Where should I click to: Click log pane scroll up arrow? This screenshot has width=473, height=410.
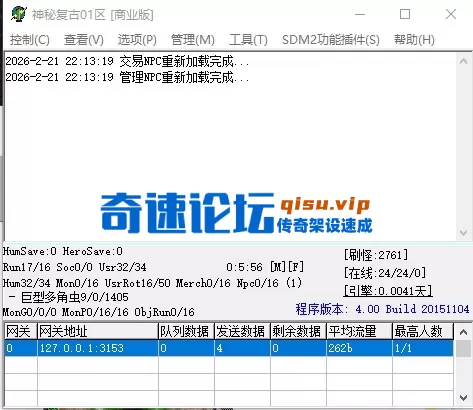click(x=463, y=61)
